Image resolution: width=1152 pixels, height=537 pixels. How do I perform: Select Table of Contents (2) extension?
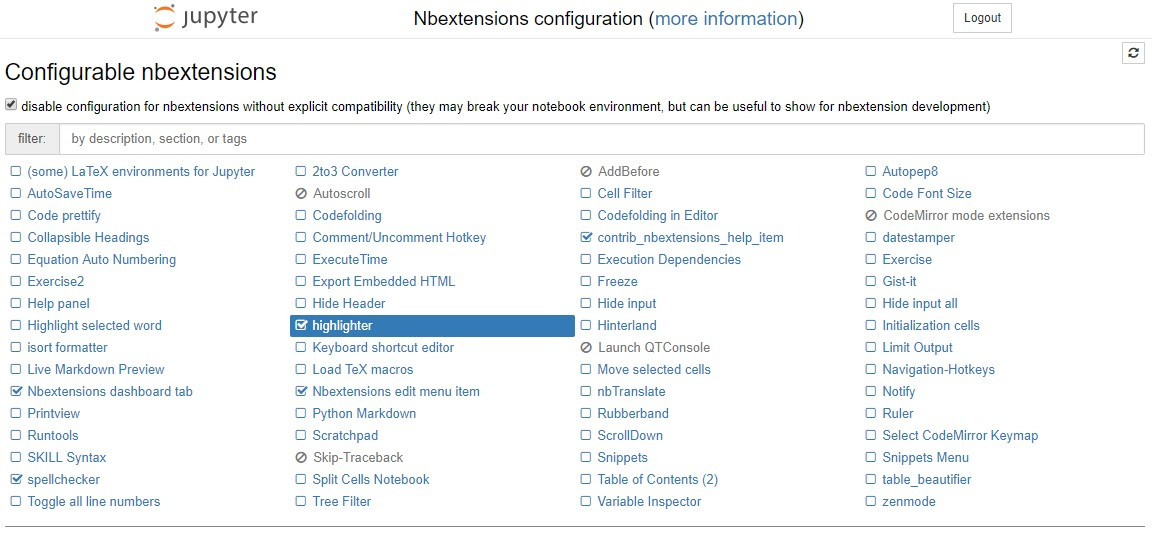[x=657, y=480]
